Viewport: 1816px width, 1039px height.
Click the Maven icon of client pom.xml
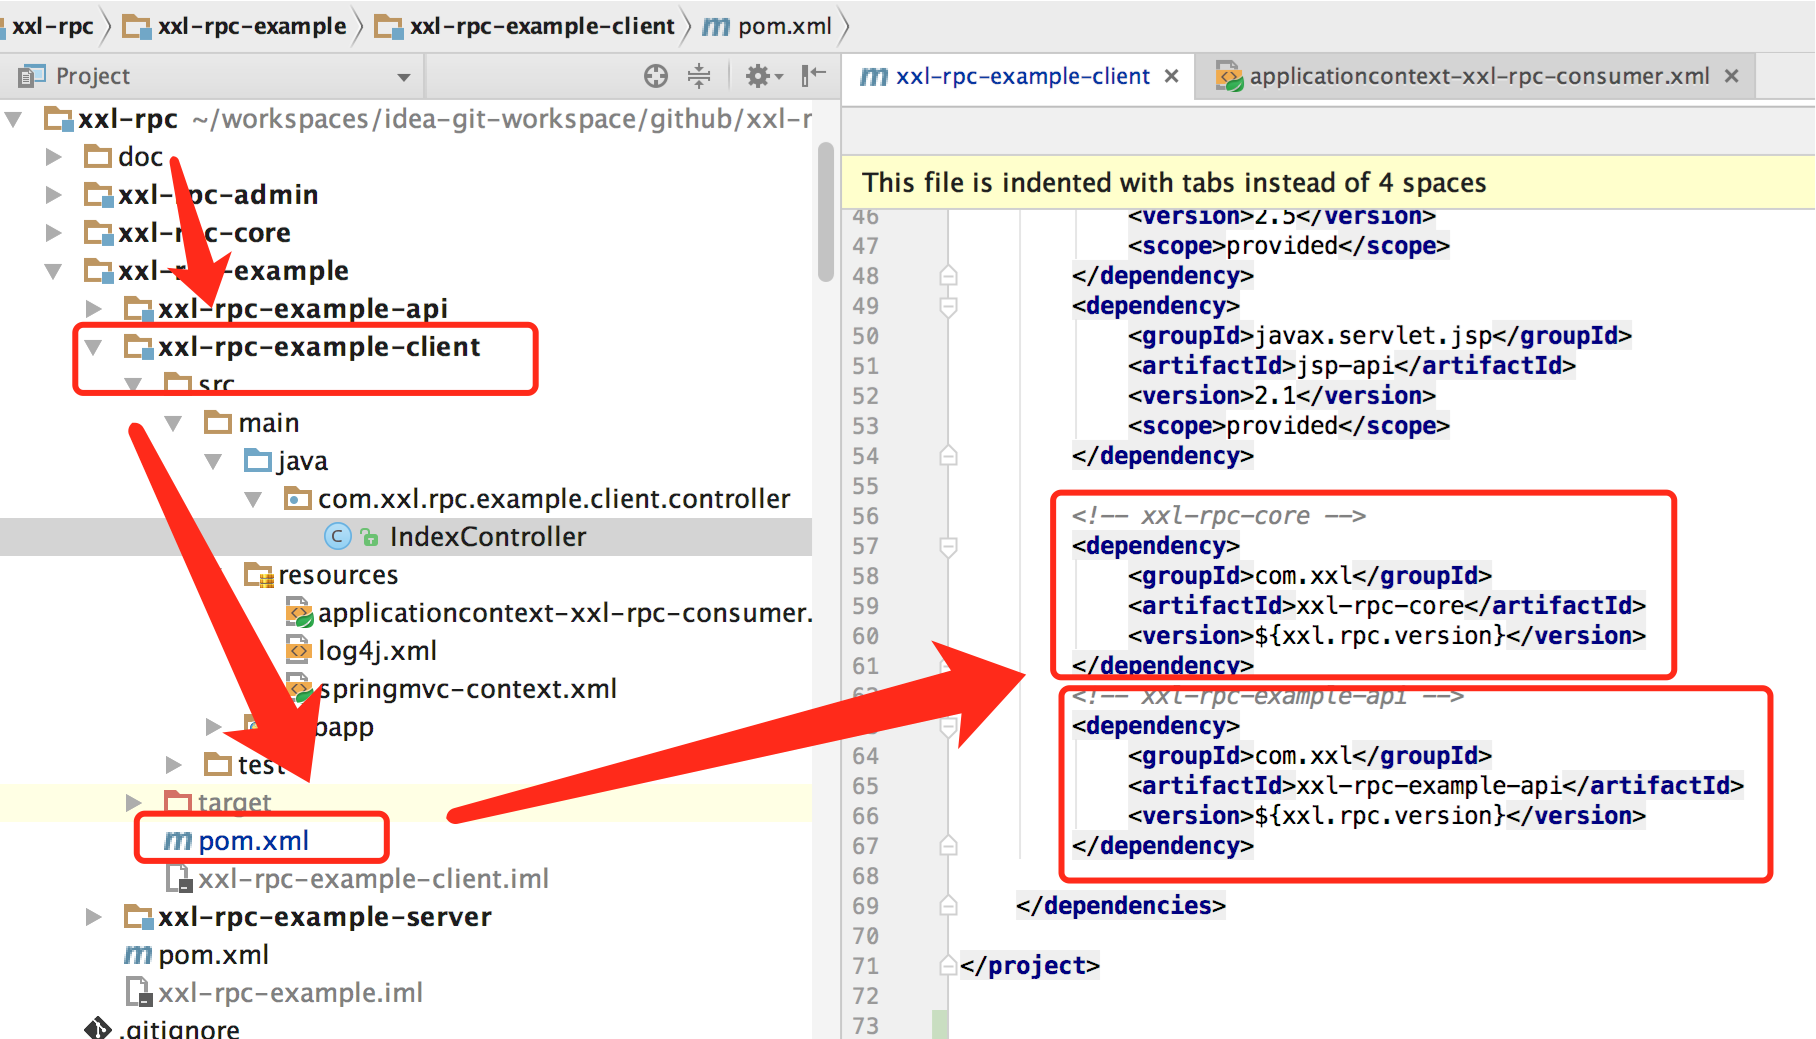[177, 841]
